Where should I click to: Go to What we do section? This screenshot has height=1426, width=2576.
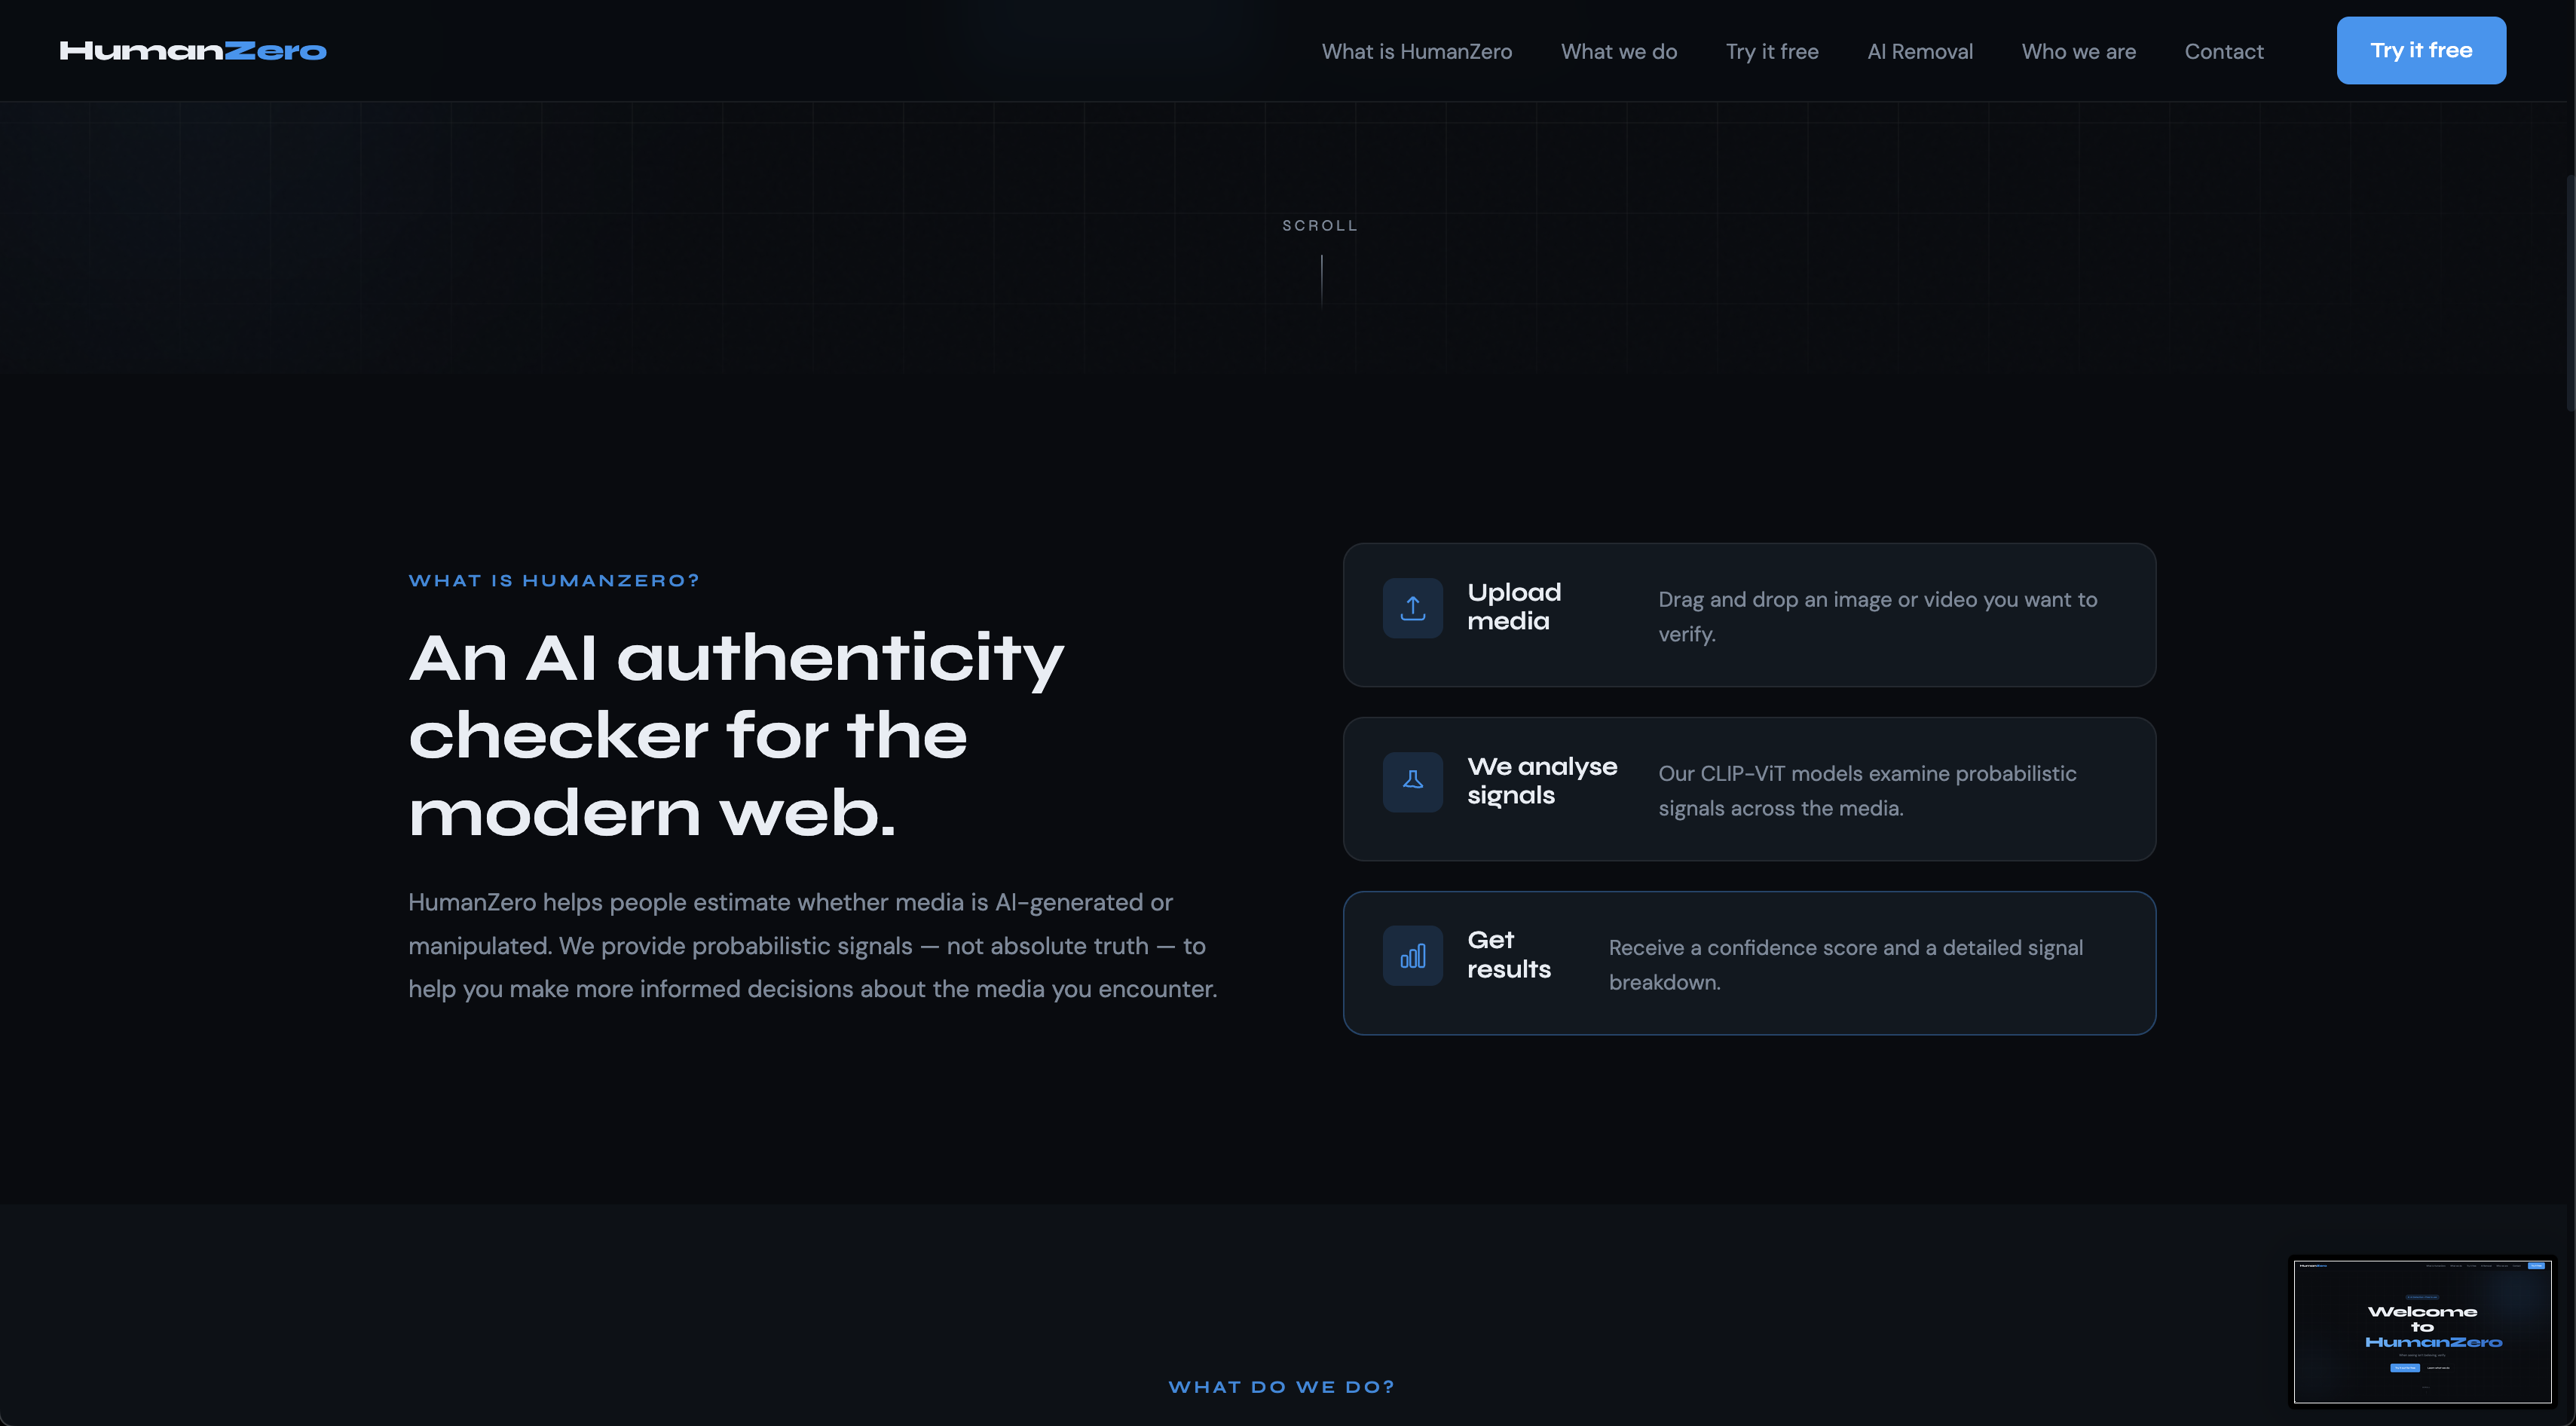click(x=1618, y=51)
